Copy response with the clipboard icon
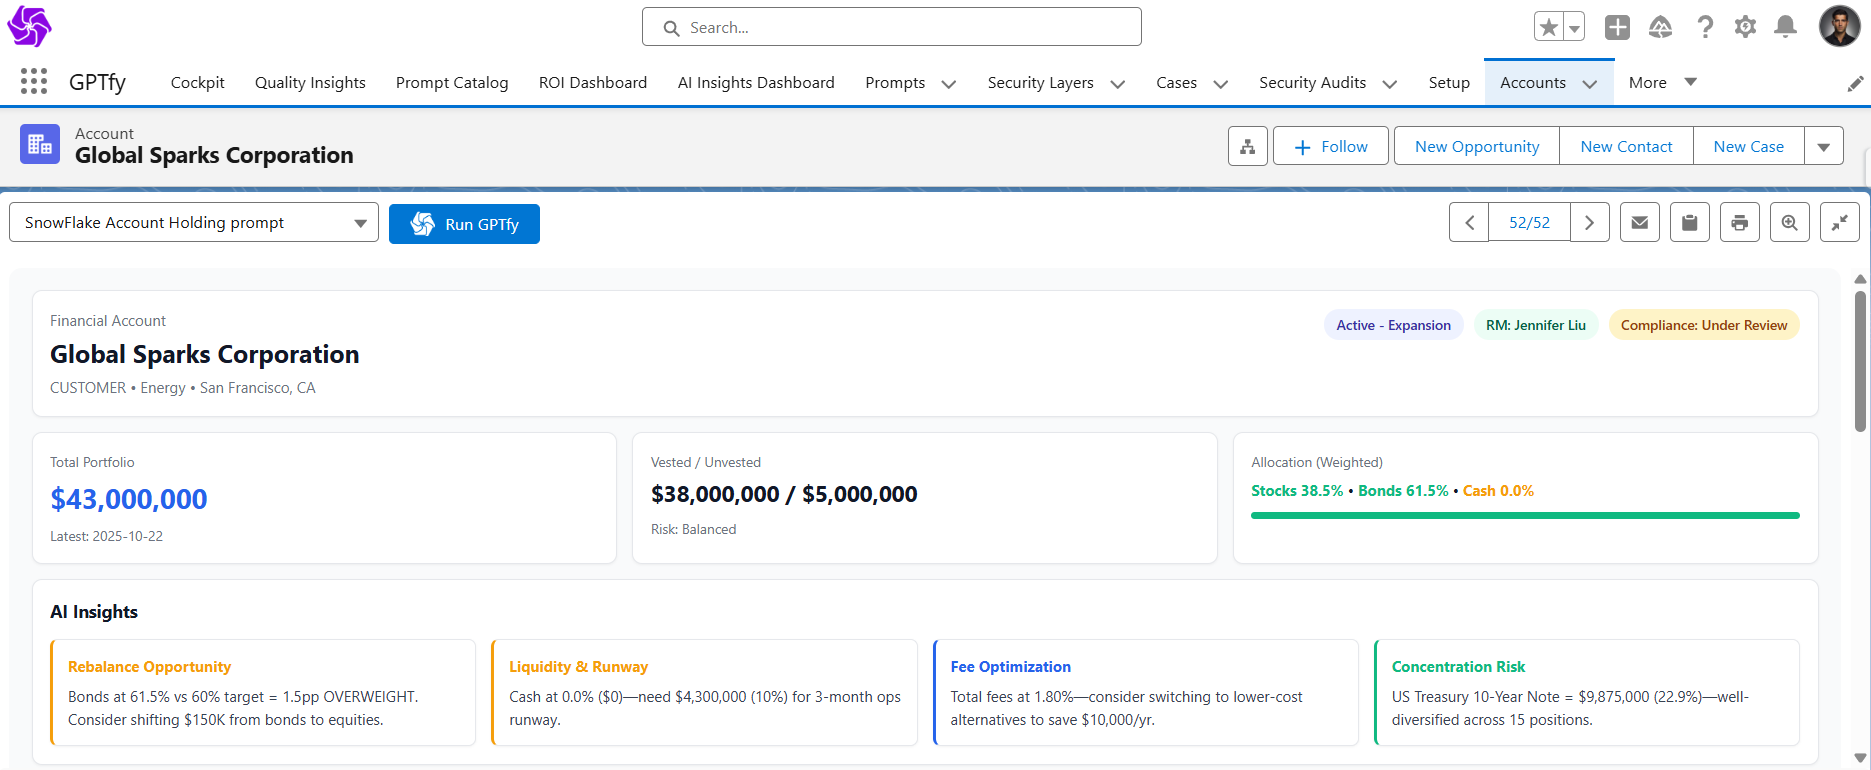Screen dimensions: 1871x770 1689,223
